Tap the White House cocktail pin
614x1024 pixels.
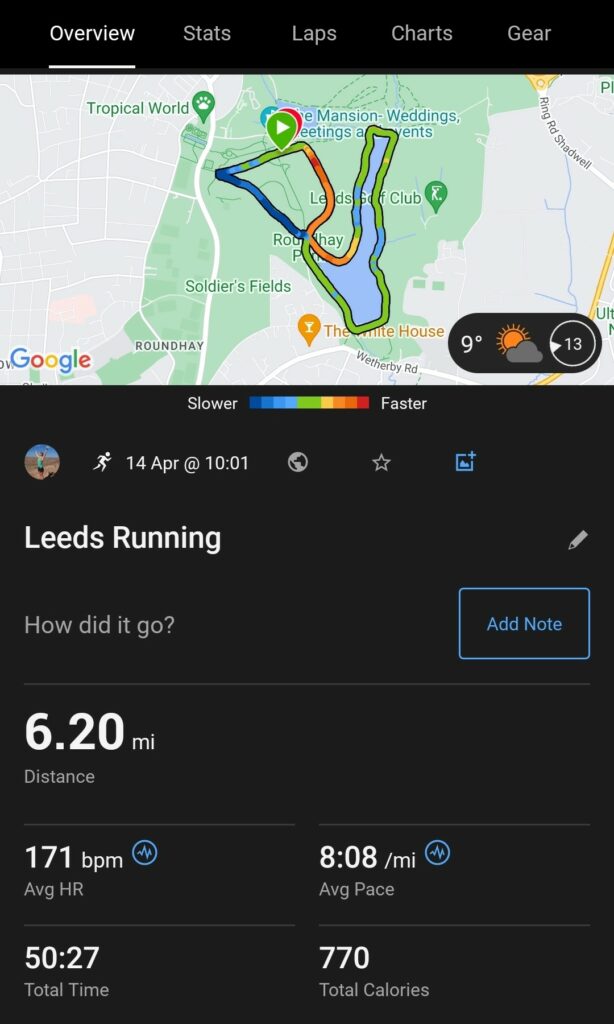tap(309, 328)
